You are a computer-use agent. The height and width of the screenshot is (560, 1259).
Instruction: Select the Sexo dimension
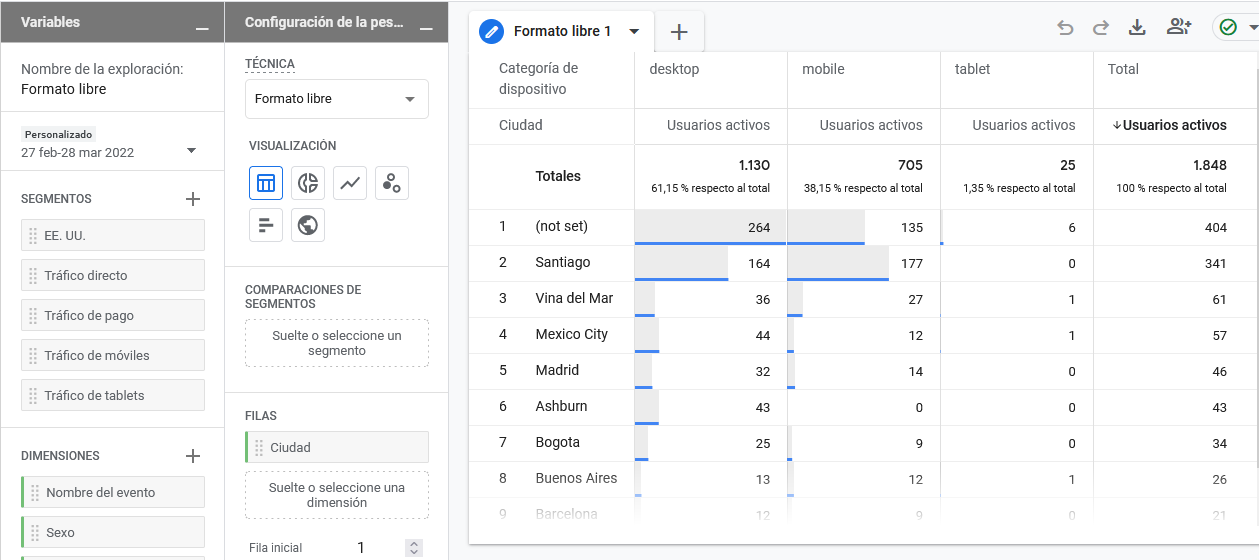(x=113, y=532)
